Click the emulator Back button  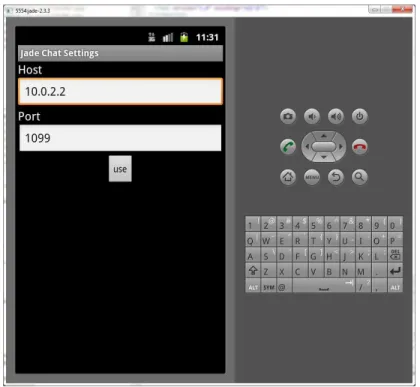[x=336, y=177]
